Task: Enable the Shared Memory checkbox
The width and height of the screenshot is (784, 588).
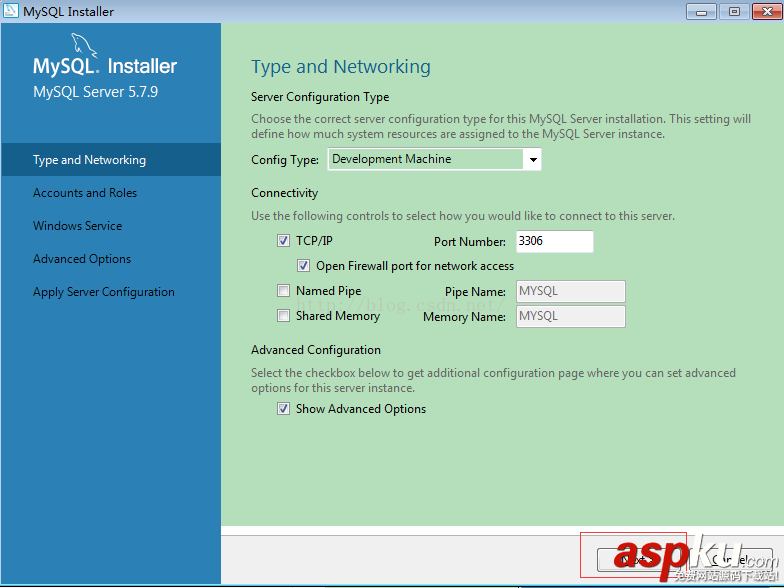Action: click(284, 316)
